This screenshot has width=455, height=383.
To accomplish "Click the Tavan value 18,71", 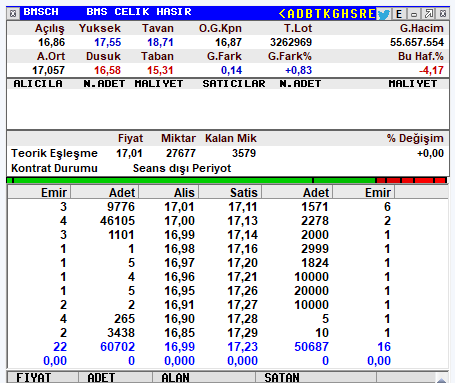I will click(x=160, y=42).
